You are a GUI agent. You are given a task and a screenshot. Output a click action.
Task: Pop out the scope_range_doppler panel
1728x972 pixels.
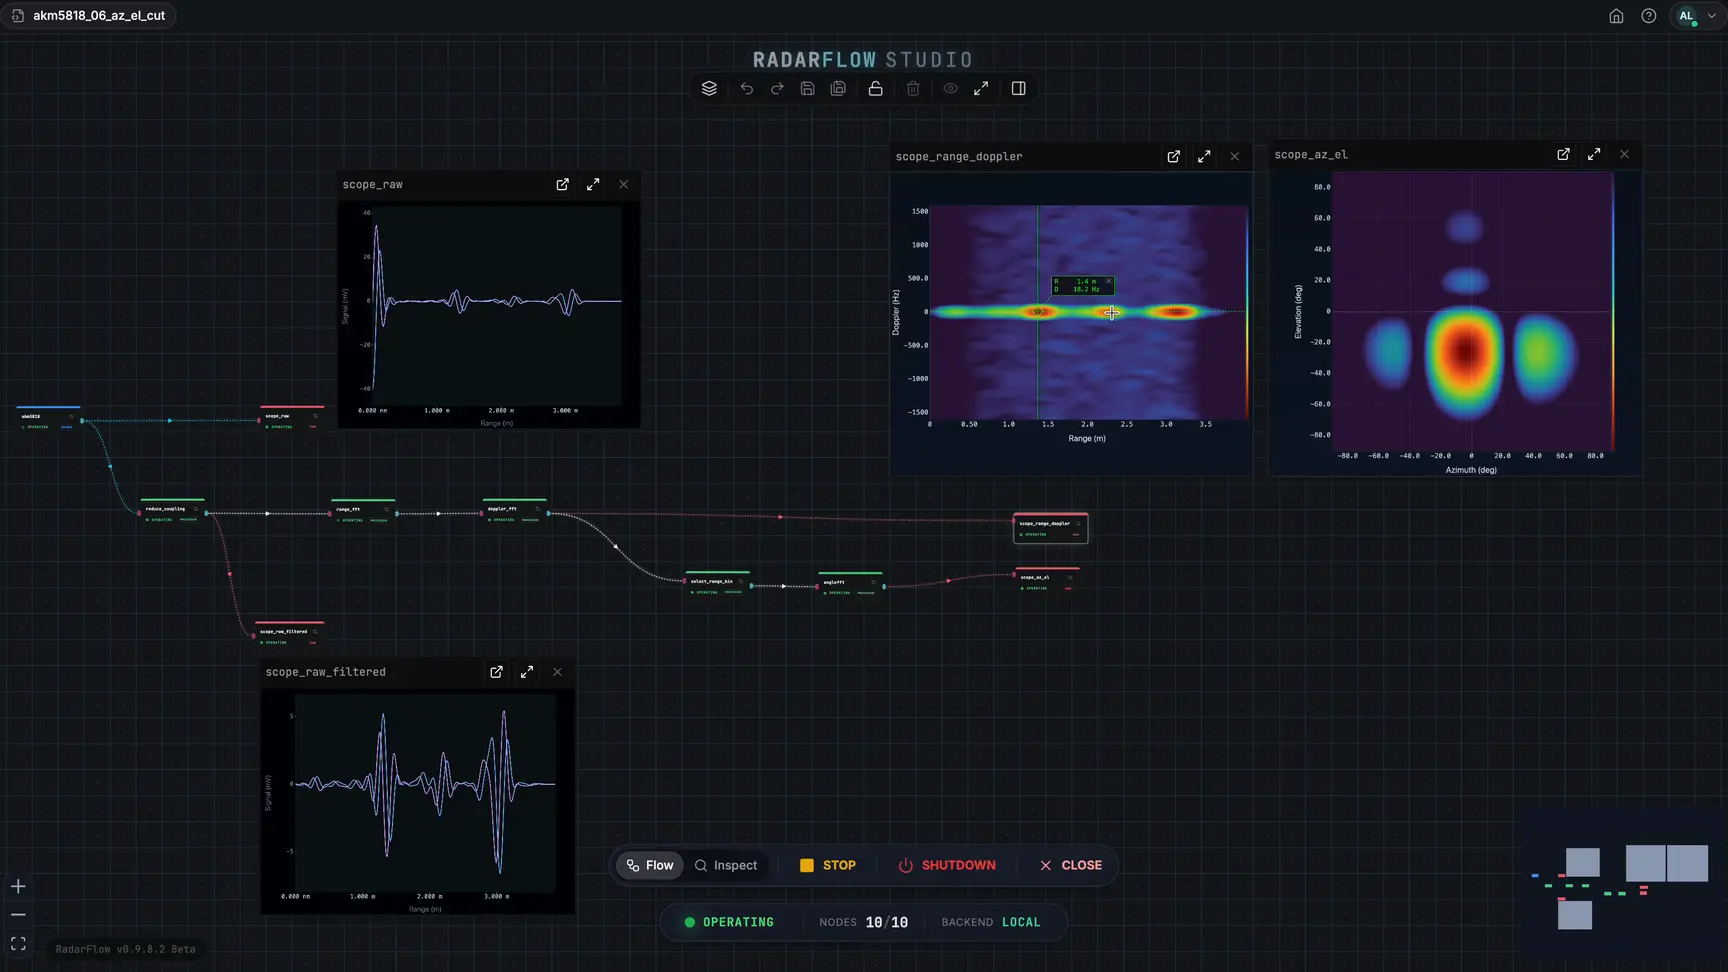(x=1173, y=156)
